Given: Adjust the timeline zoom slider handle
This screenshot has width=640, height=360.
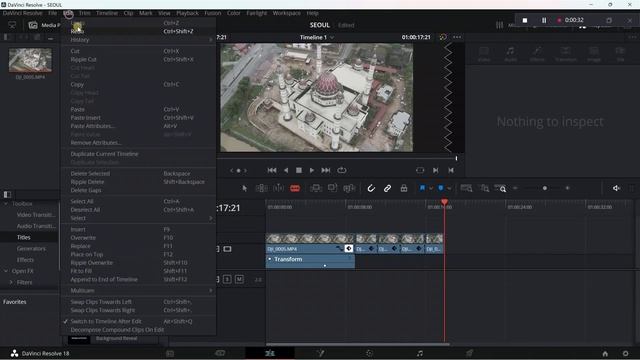Looking at the screenshot, I should [544, 188].
